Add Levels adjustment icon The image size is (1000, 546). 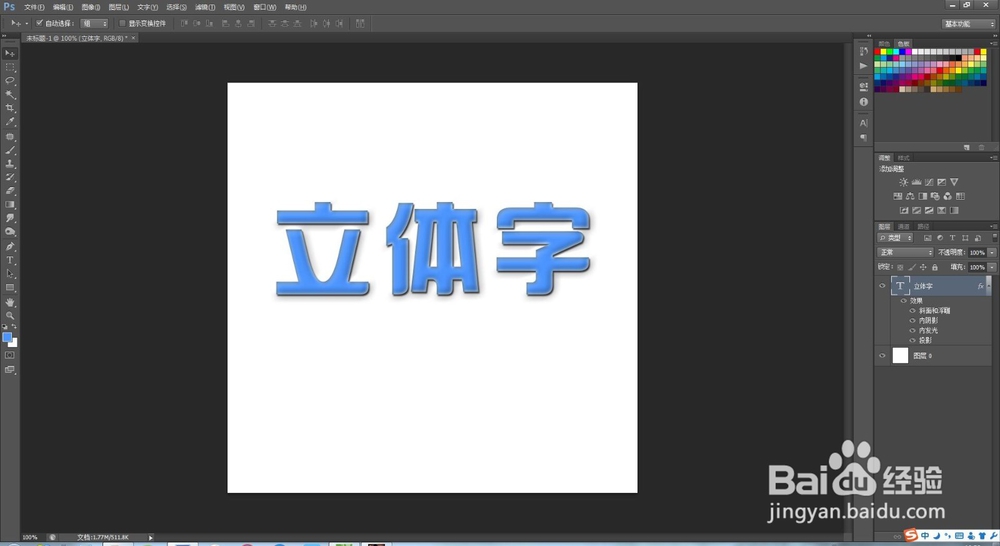point(916,182)
